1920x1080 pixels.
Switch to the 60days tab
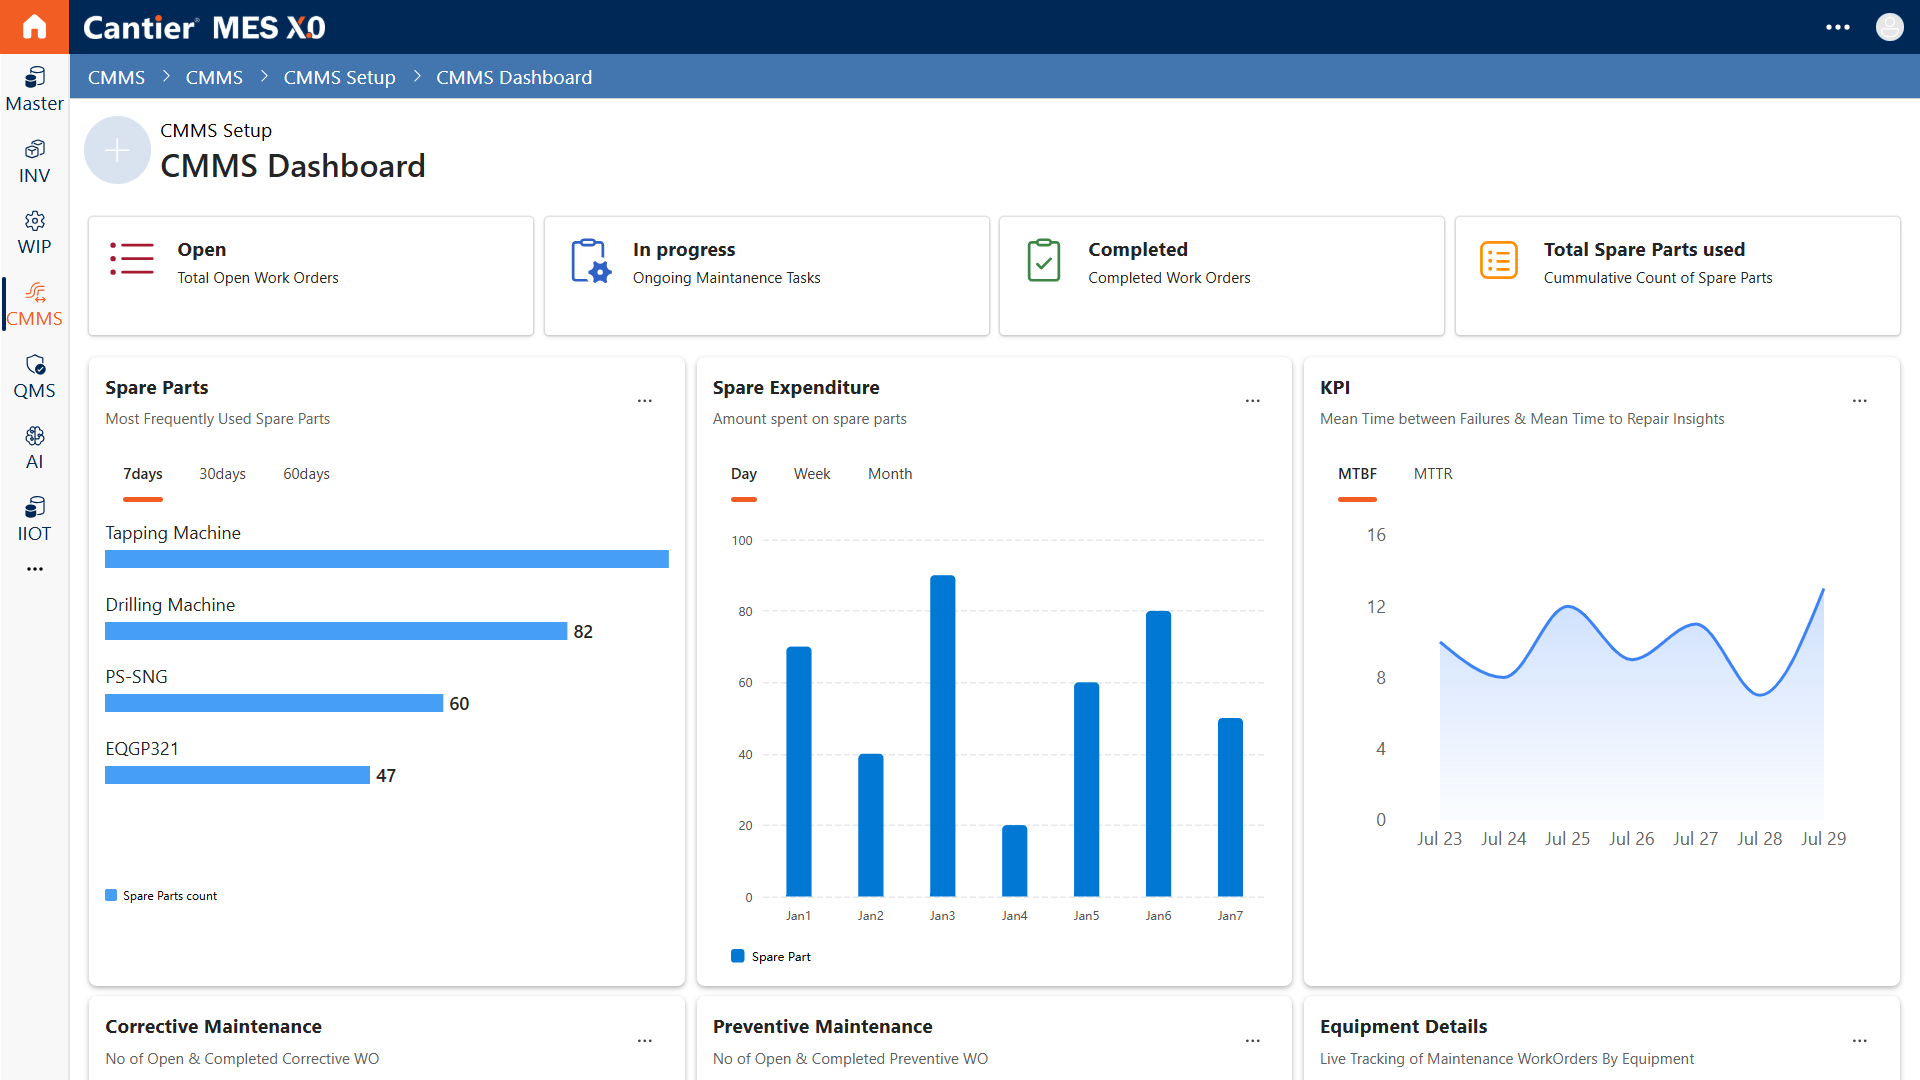point(306,474)
